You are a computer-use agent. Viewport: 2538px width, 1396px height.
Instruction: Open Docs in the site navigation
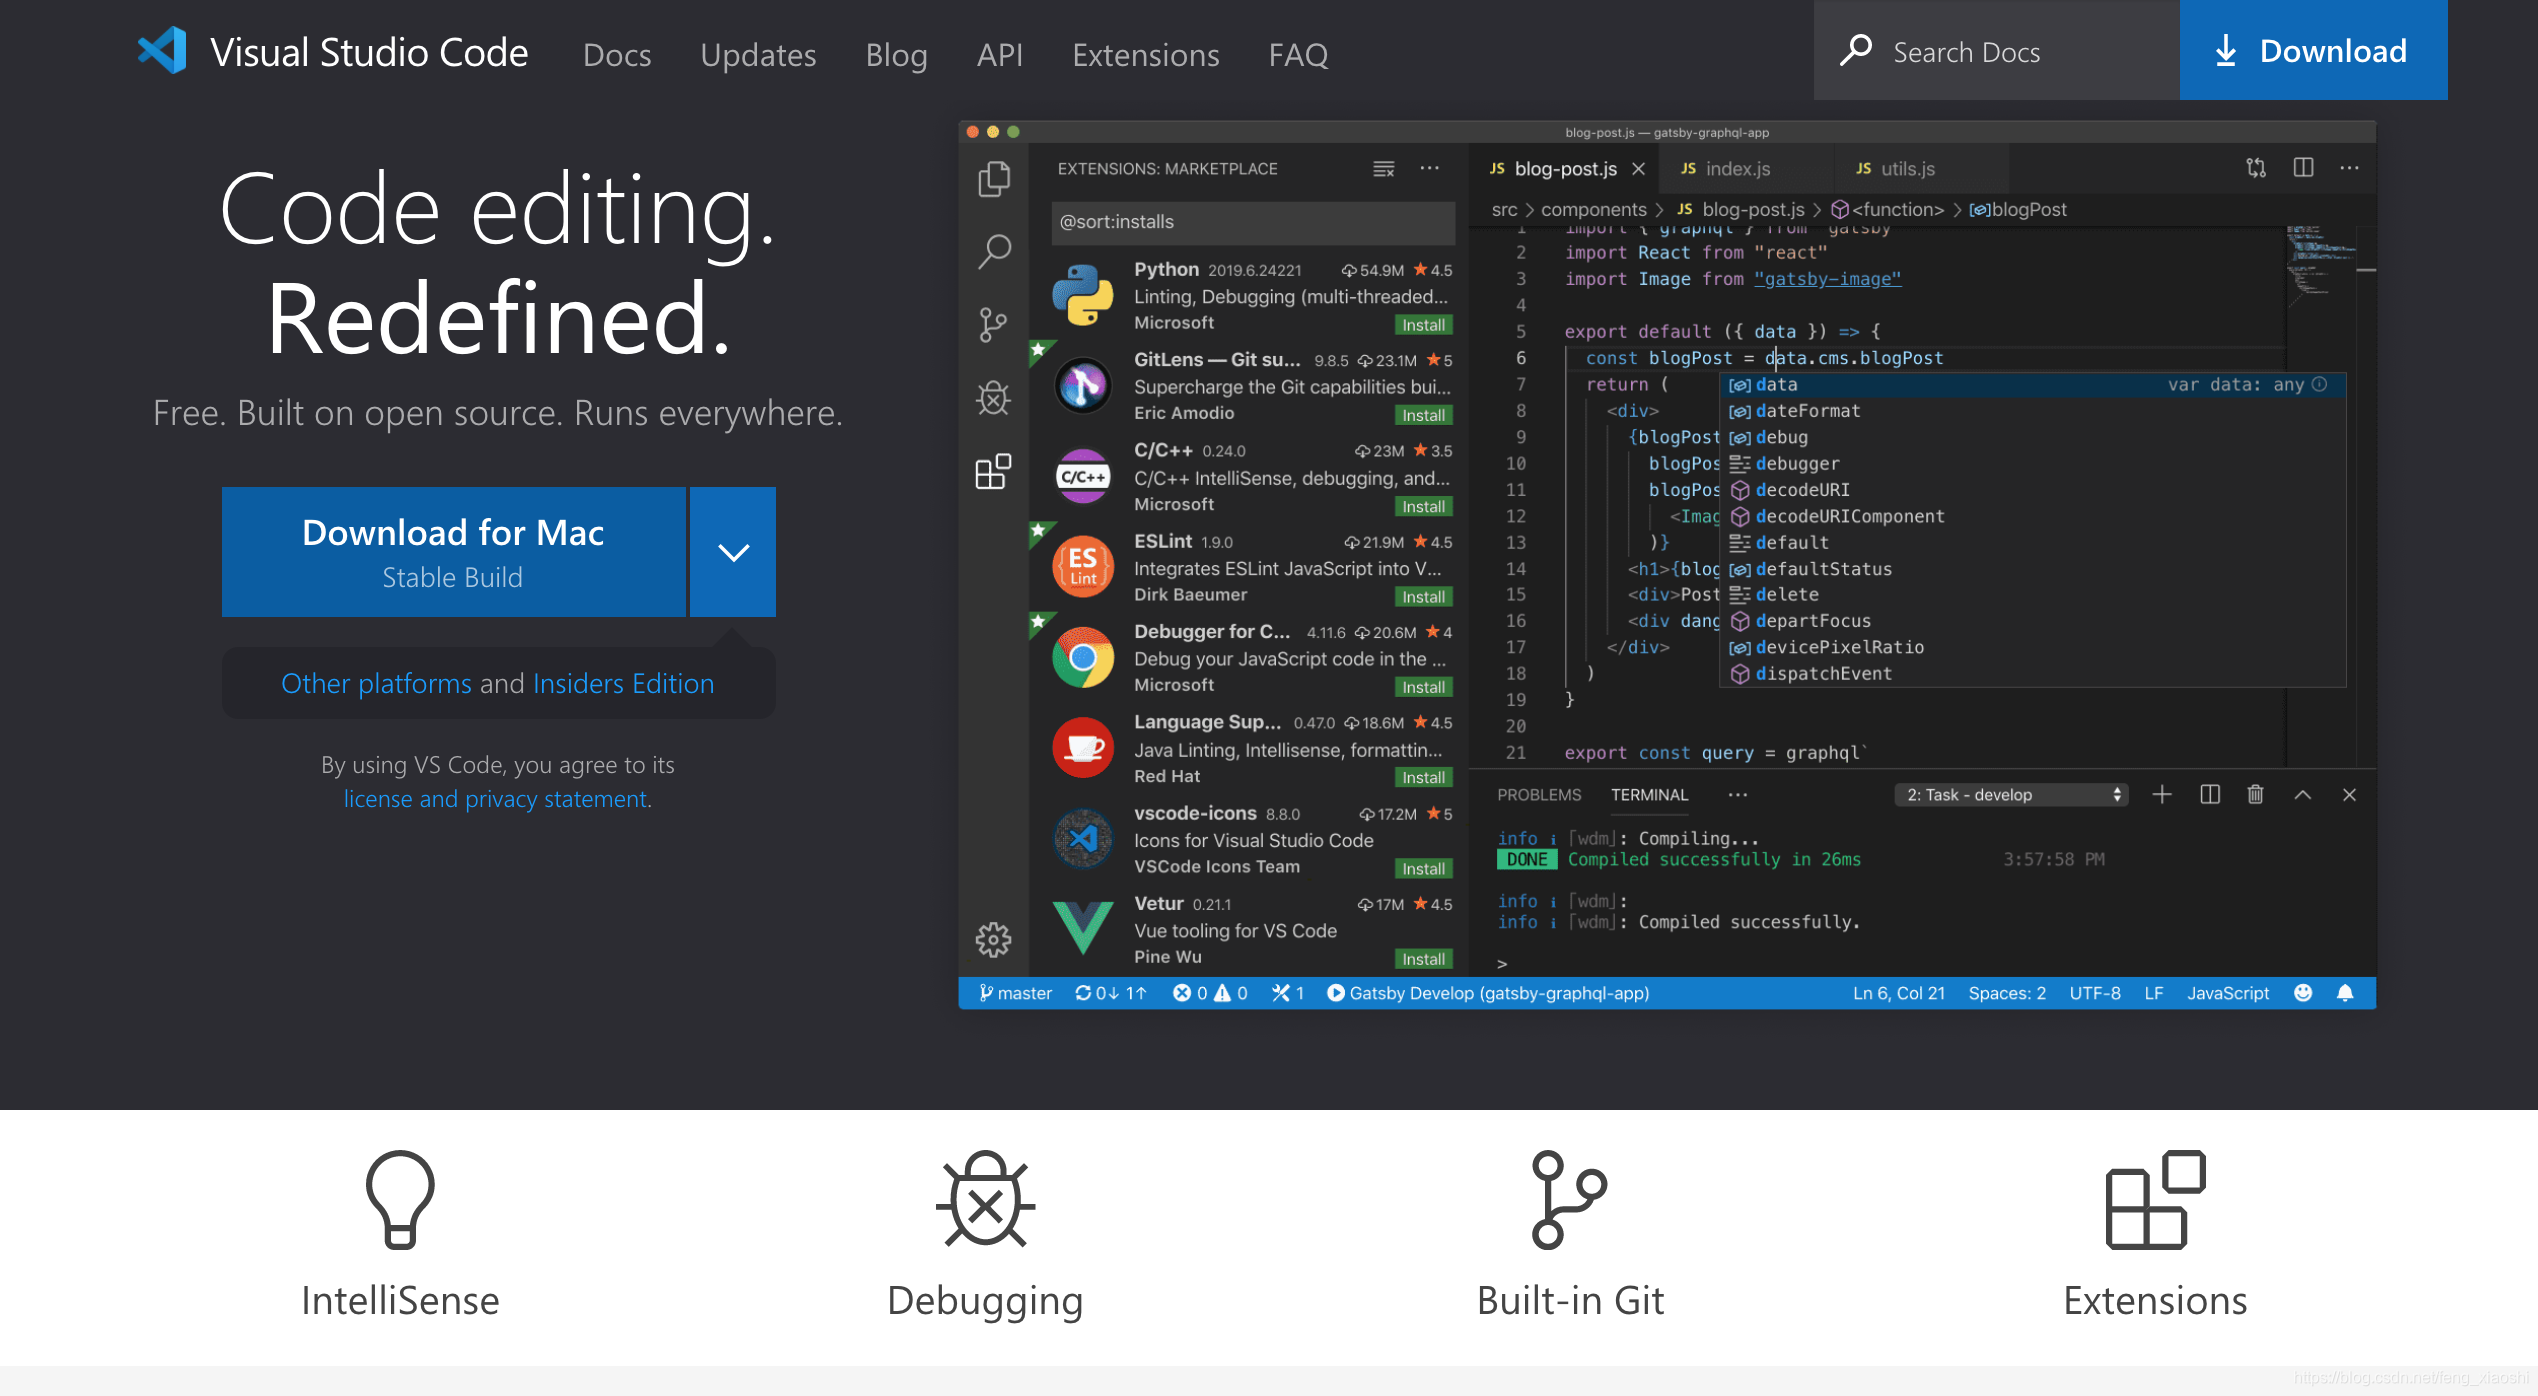616,55
